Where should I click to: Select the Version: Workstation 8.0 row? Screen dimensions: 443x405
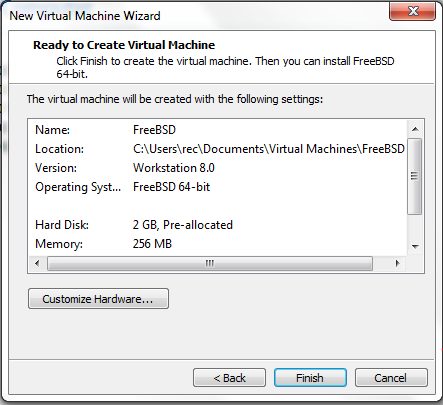[x=218, y=168]
